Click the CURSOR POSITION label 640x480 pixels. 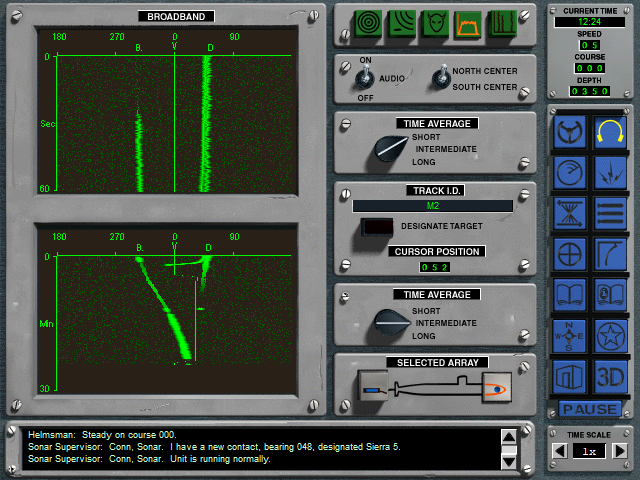(437, 251)
